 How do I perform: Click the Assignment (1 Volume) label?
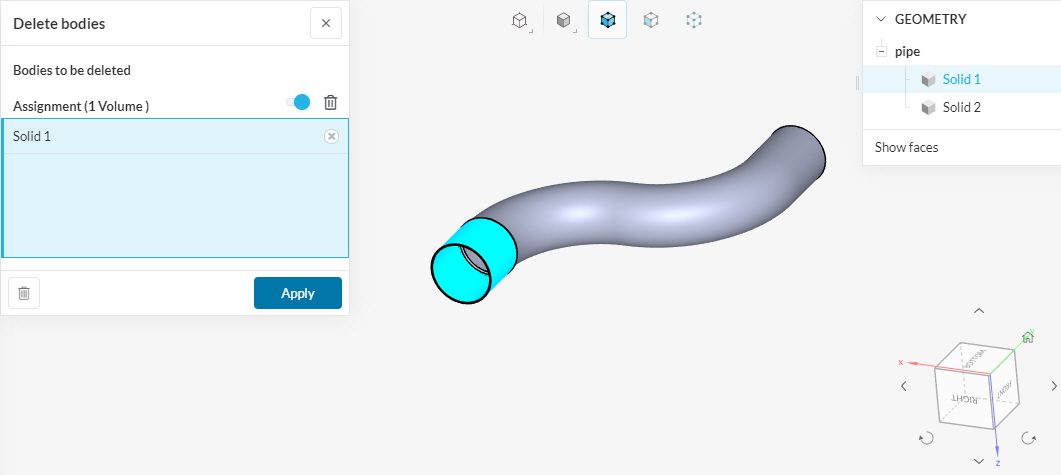pyautogui.click(x=81, y=106)
